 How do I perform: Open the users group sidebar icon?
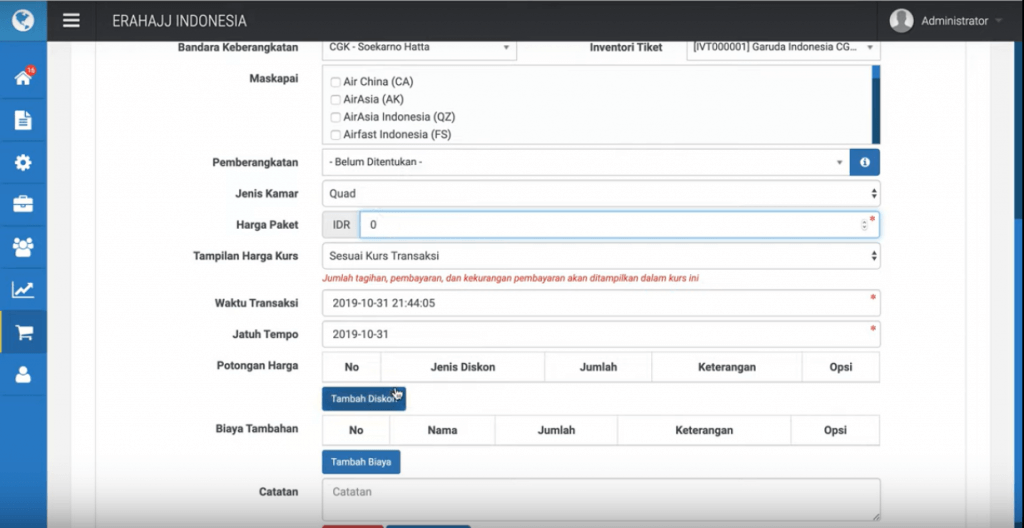point(23,247)
